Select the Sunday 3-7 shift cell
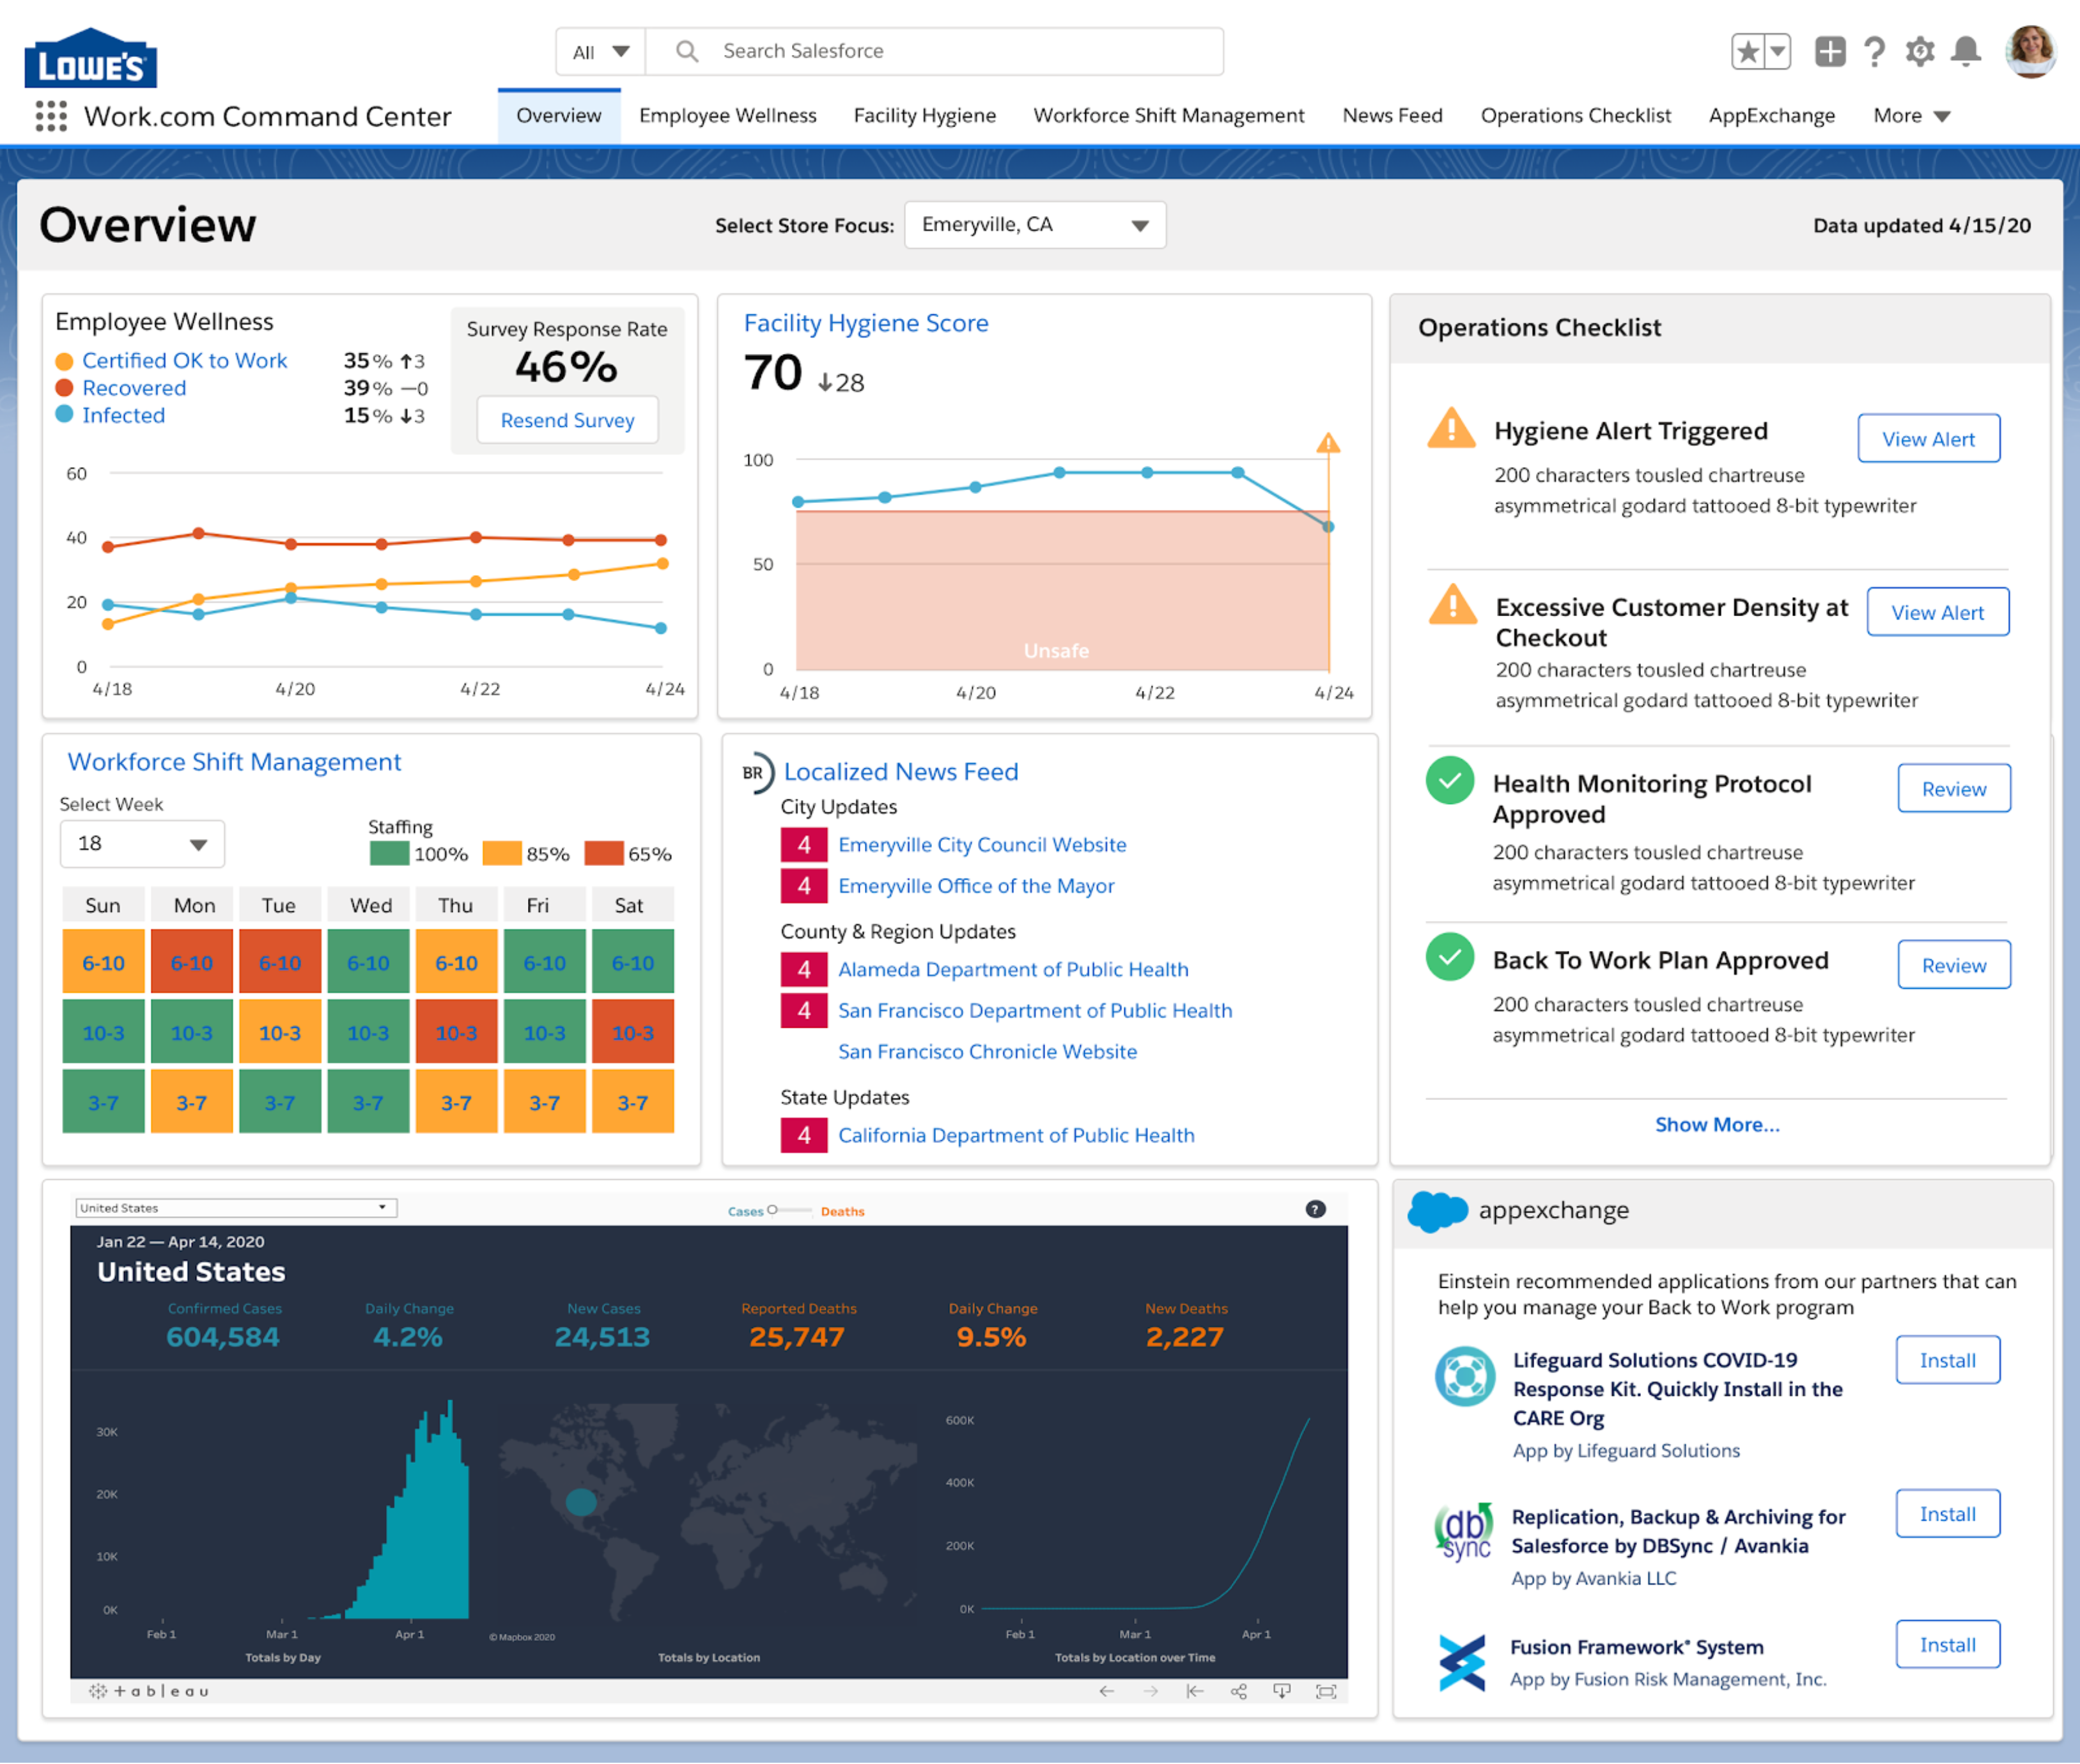Image resolution: width=2080 pixels, height=1764 pixels. pyautogui.click(x=103, y=1102)
